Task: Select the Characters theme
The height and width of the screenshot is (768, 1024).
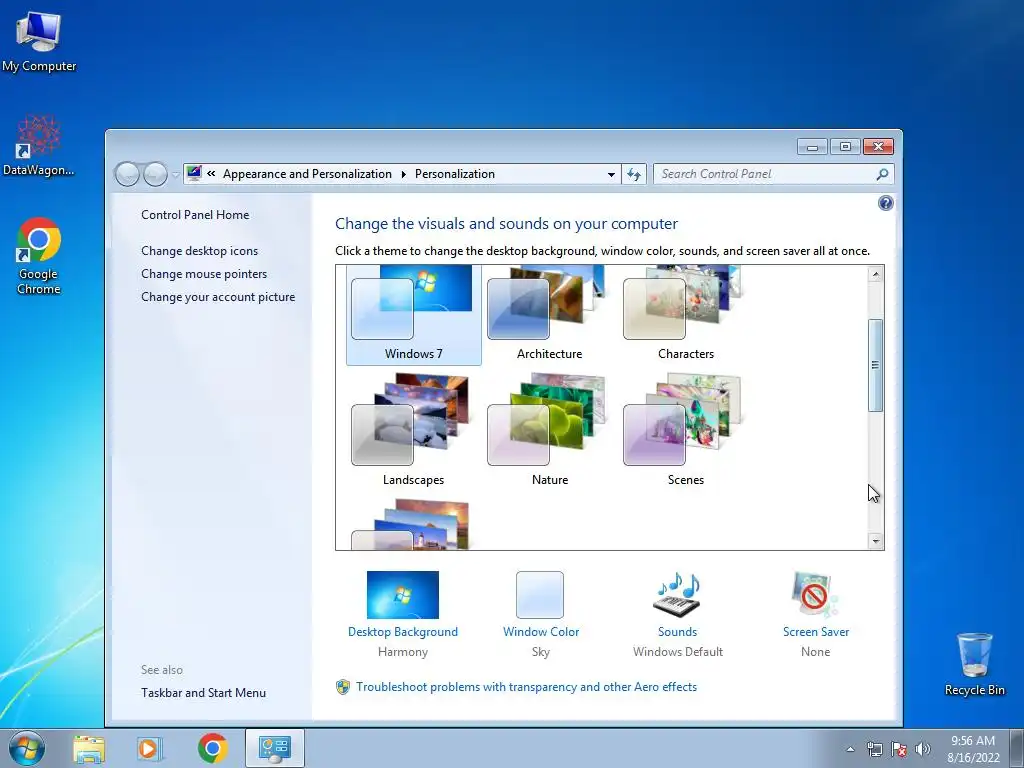Action: coord(686,315)
